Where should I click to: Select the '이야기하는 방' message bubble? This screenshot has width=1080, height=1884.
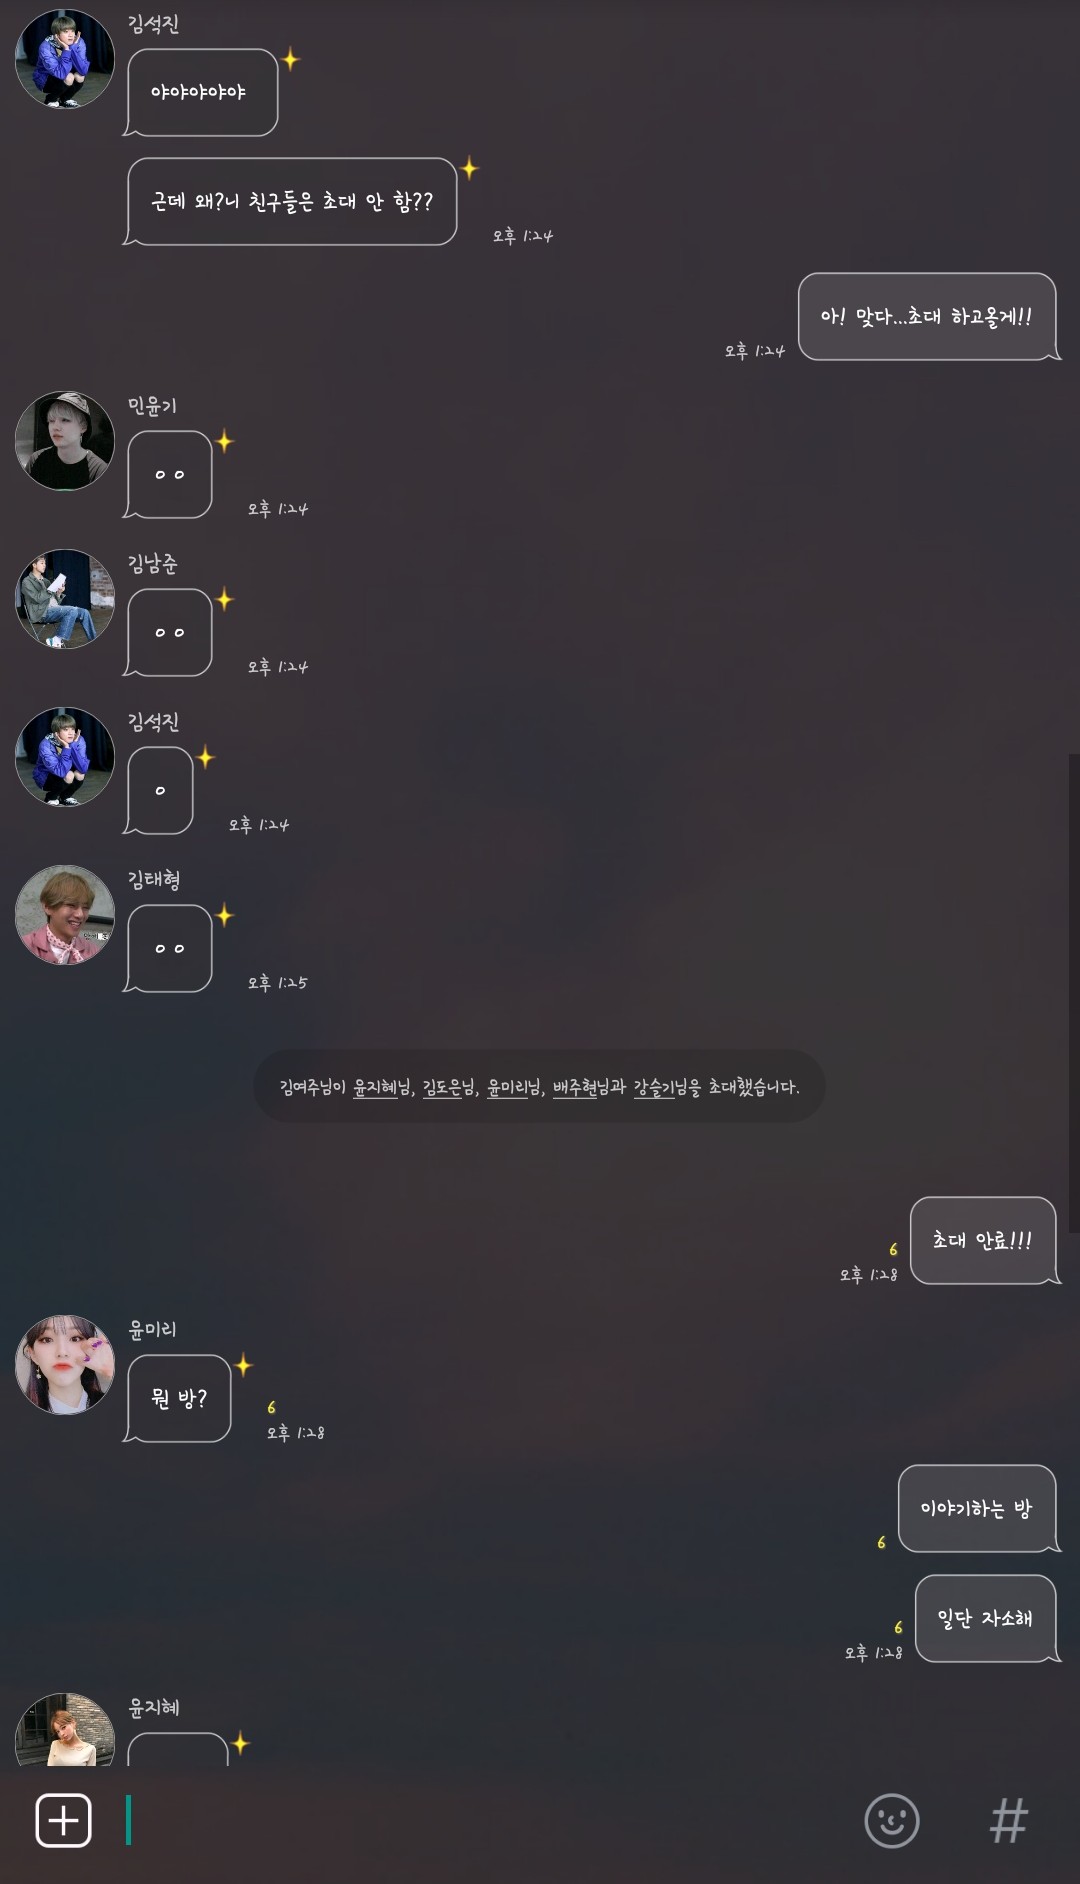978,1509
